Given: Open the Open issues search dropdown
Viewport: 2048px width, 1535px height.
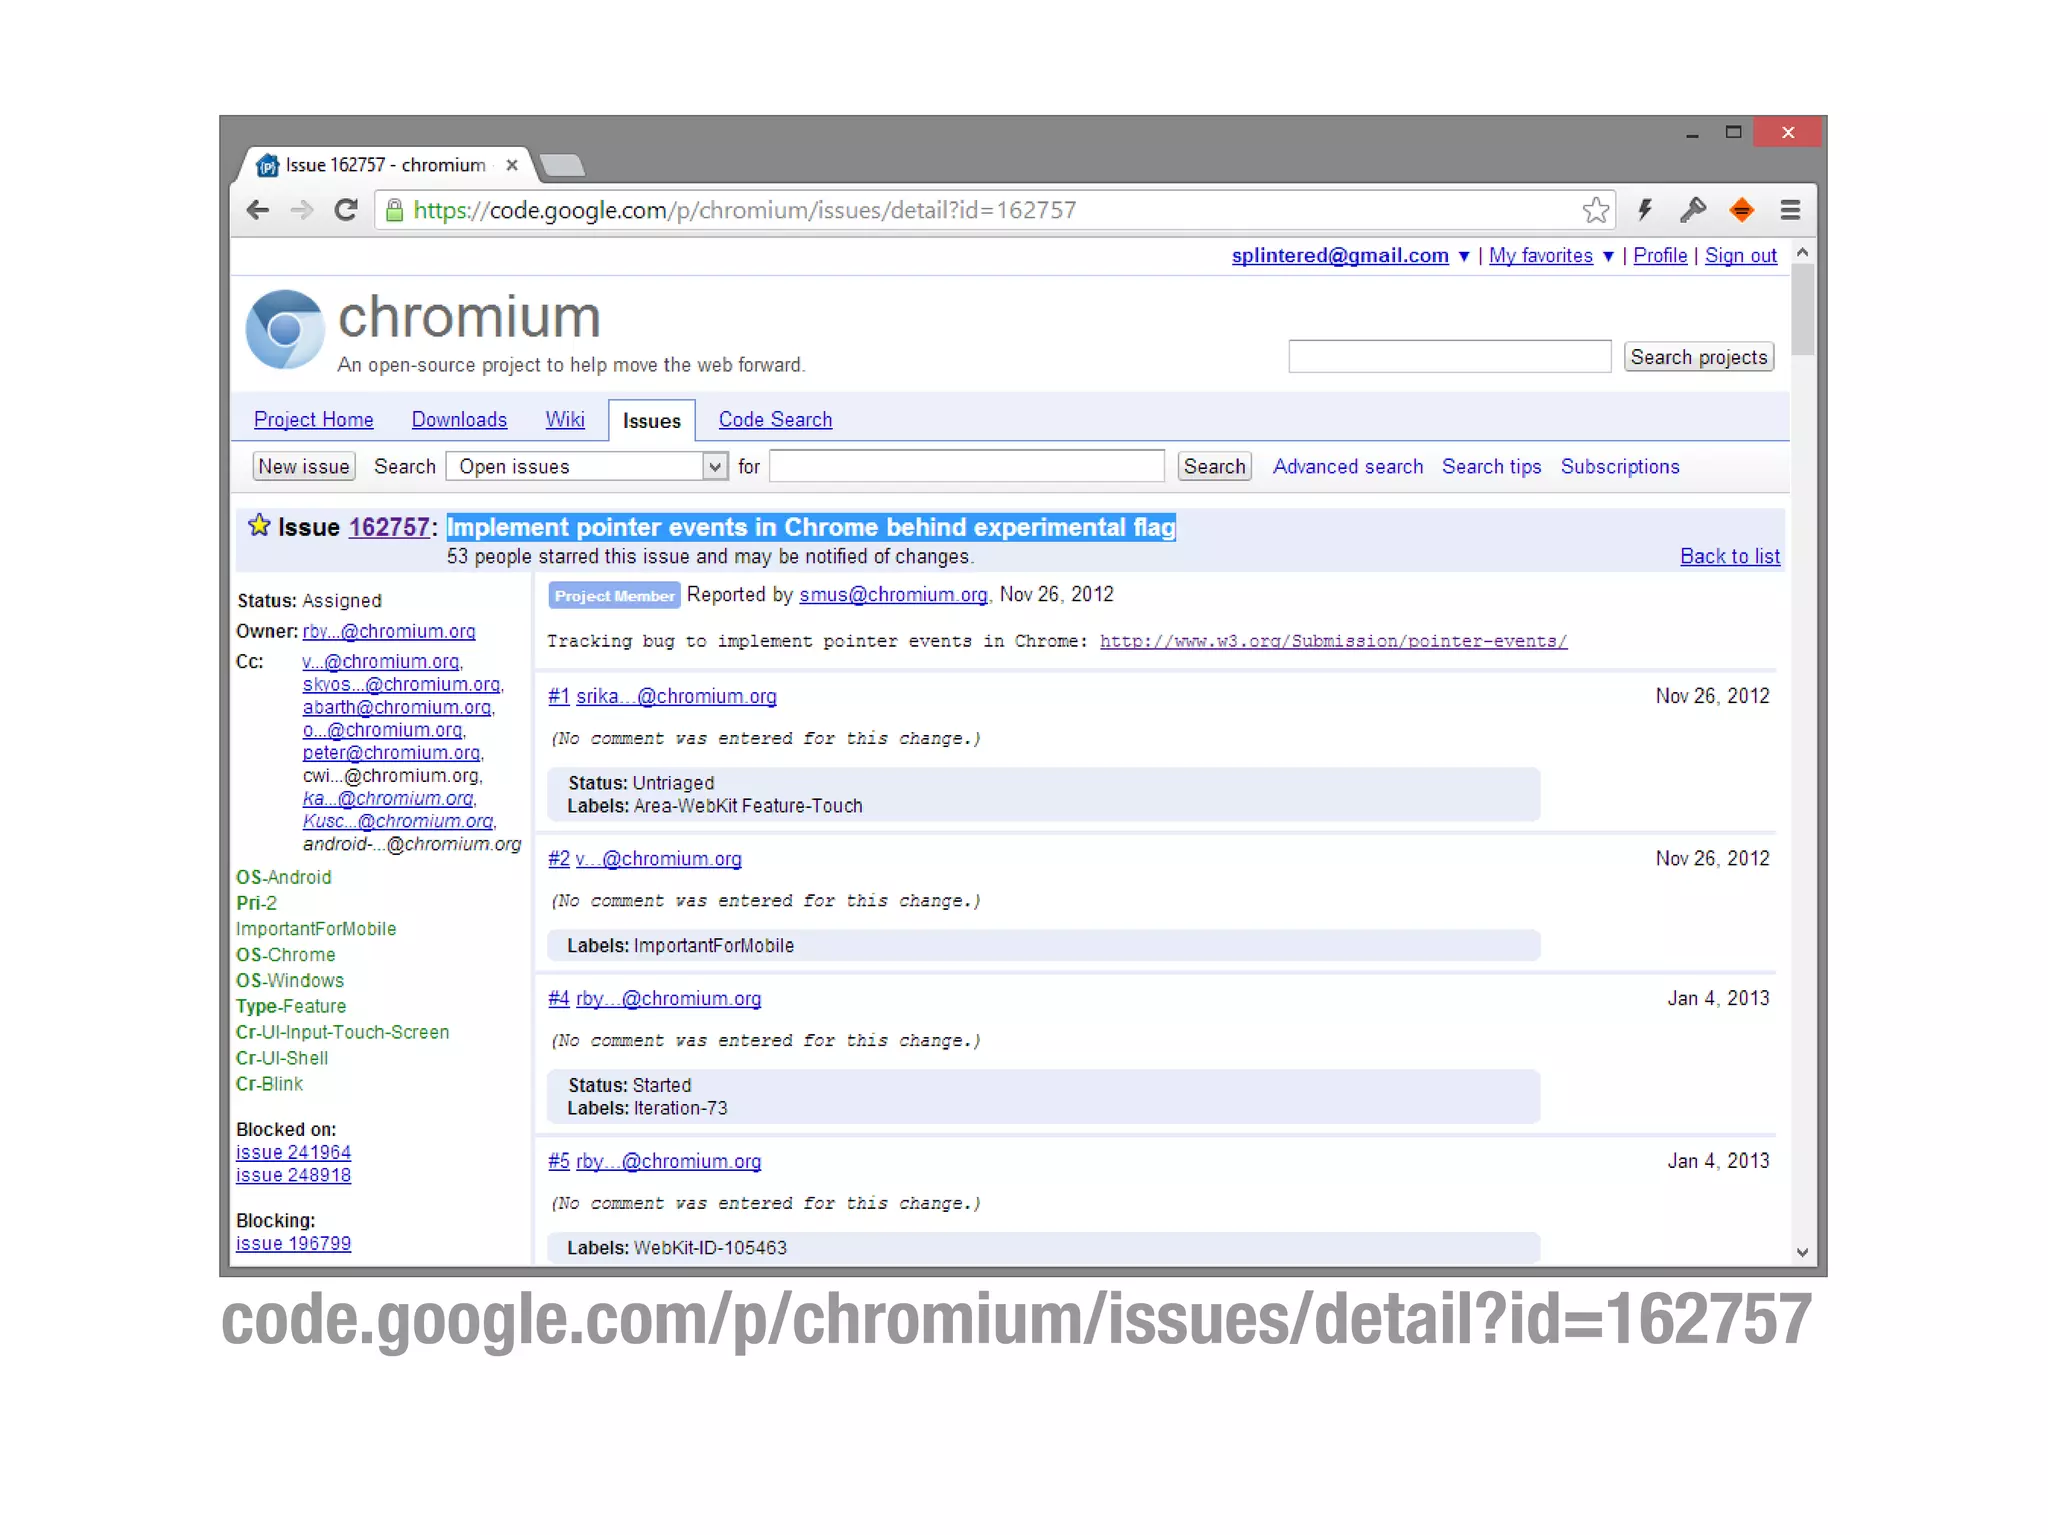Looking at the screenshot, I should (587, 467).
